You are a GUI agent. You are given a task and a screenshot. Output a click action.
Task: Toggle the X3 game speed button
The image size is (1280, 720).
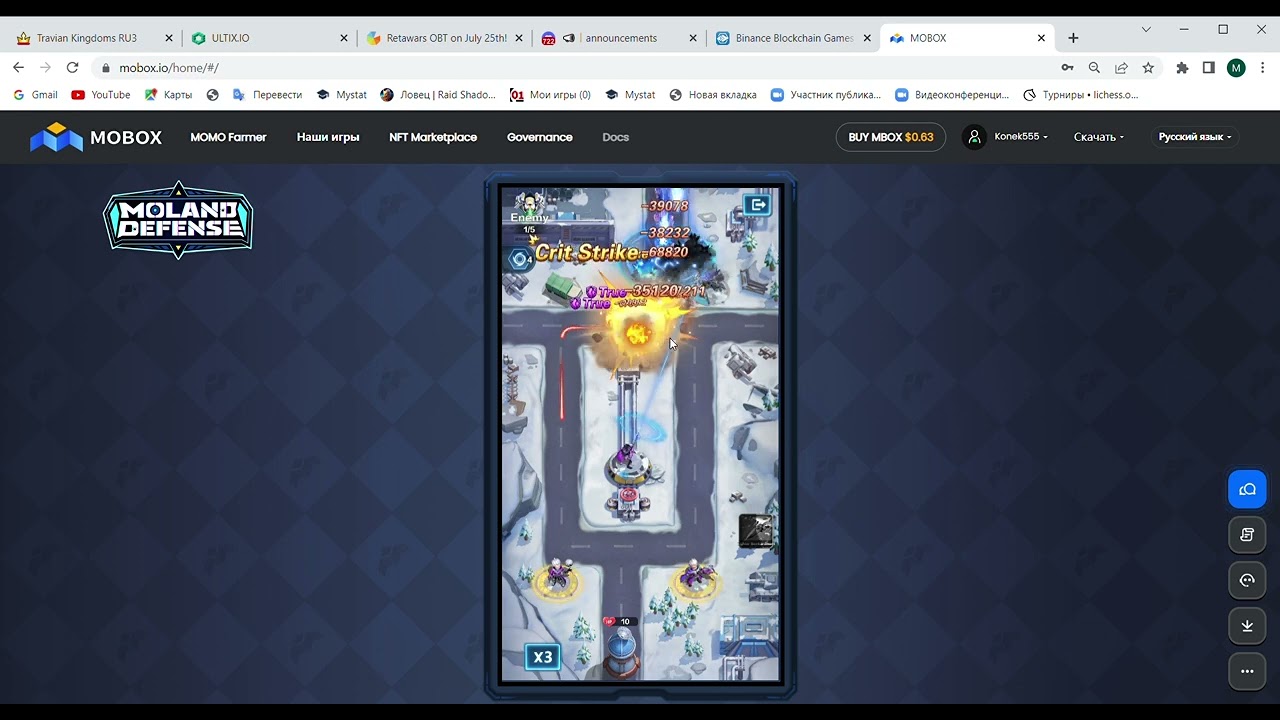pos(542,657)
